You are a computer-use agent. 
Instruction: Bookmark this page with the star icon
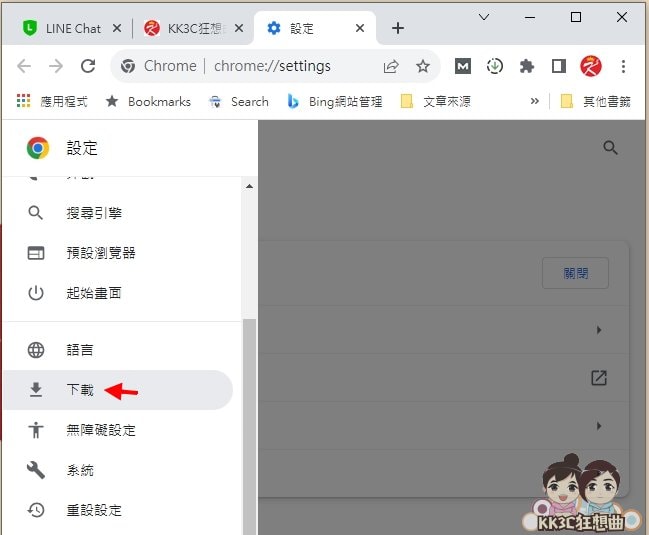click(423, 66)
